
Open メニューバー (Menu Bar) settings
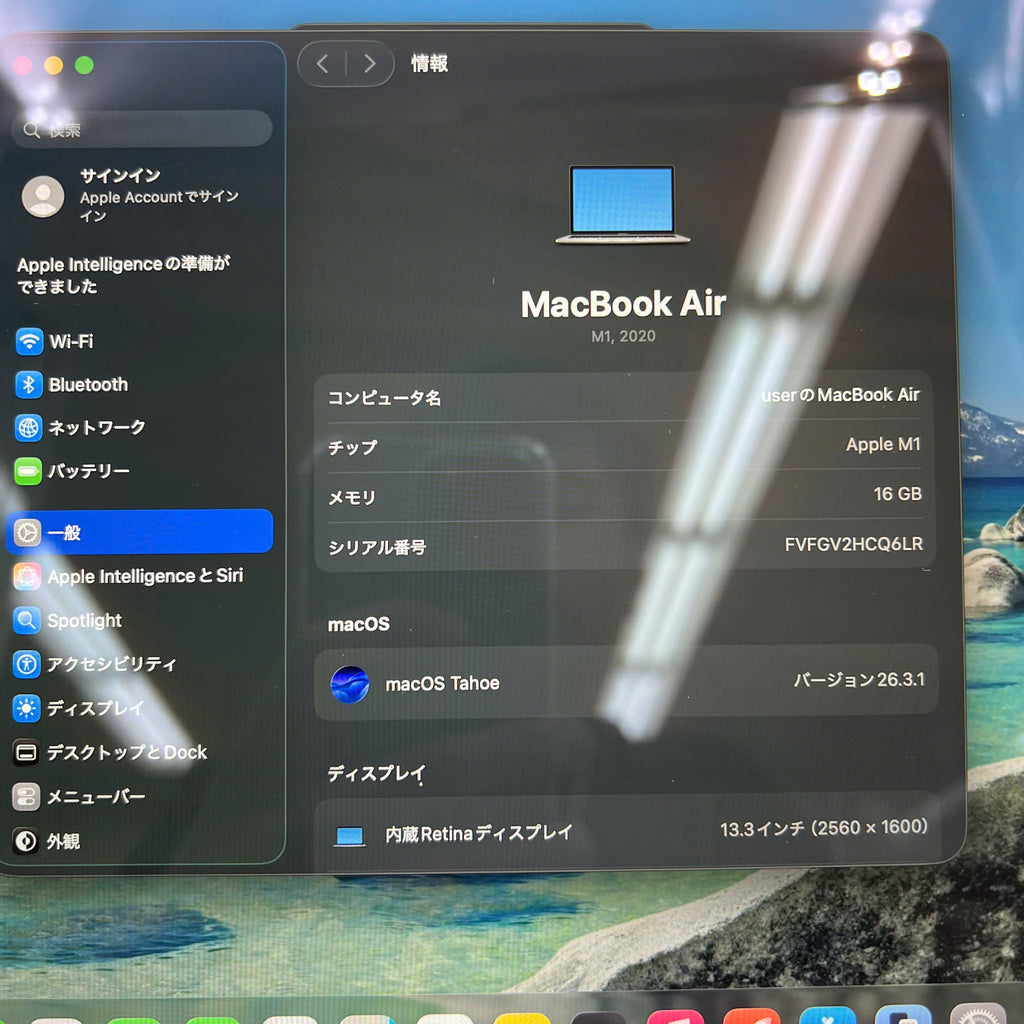point(79,797)
